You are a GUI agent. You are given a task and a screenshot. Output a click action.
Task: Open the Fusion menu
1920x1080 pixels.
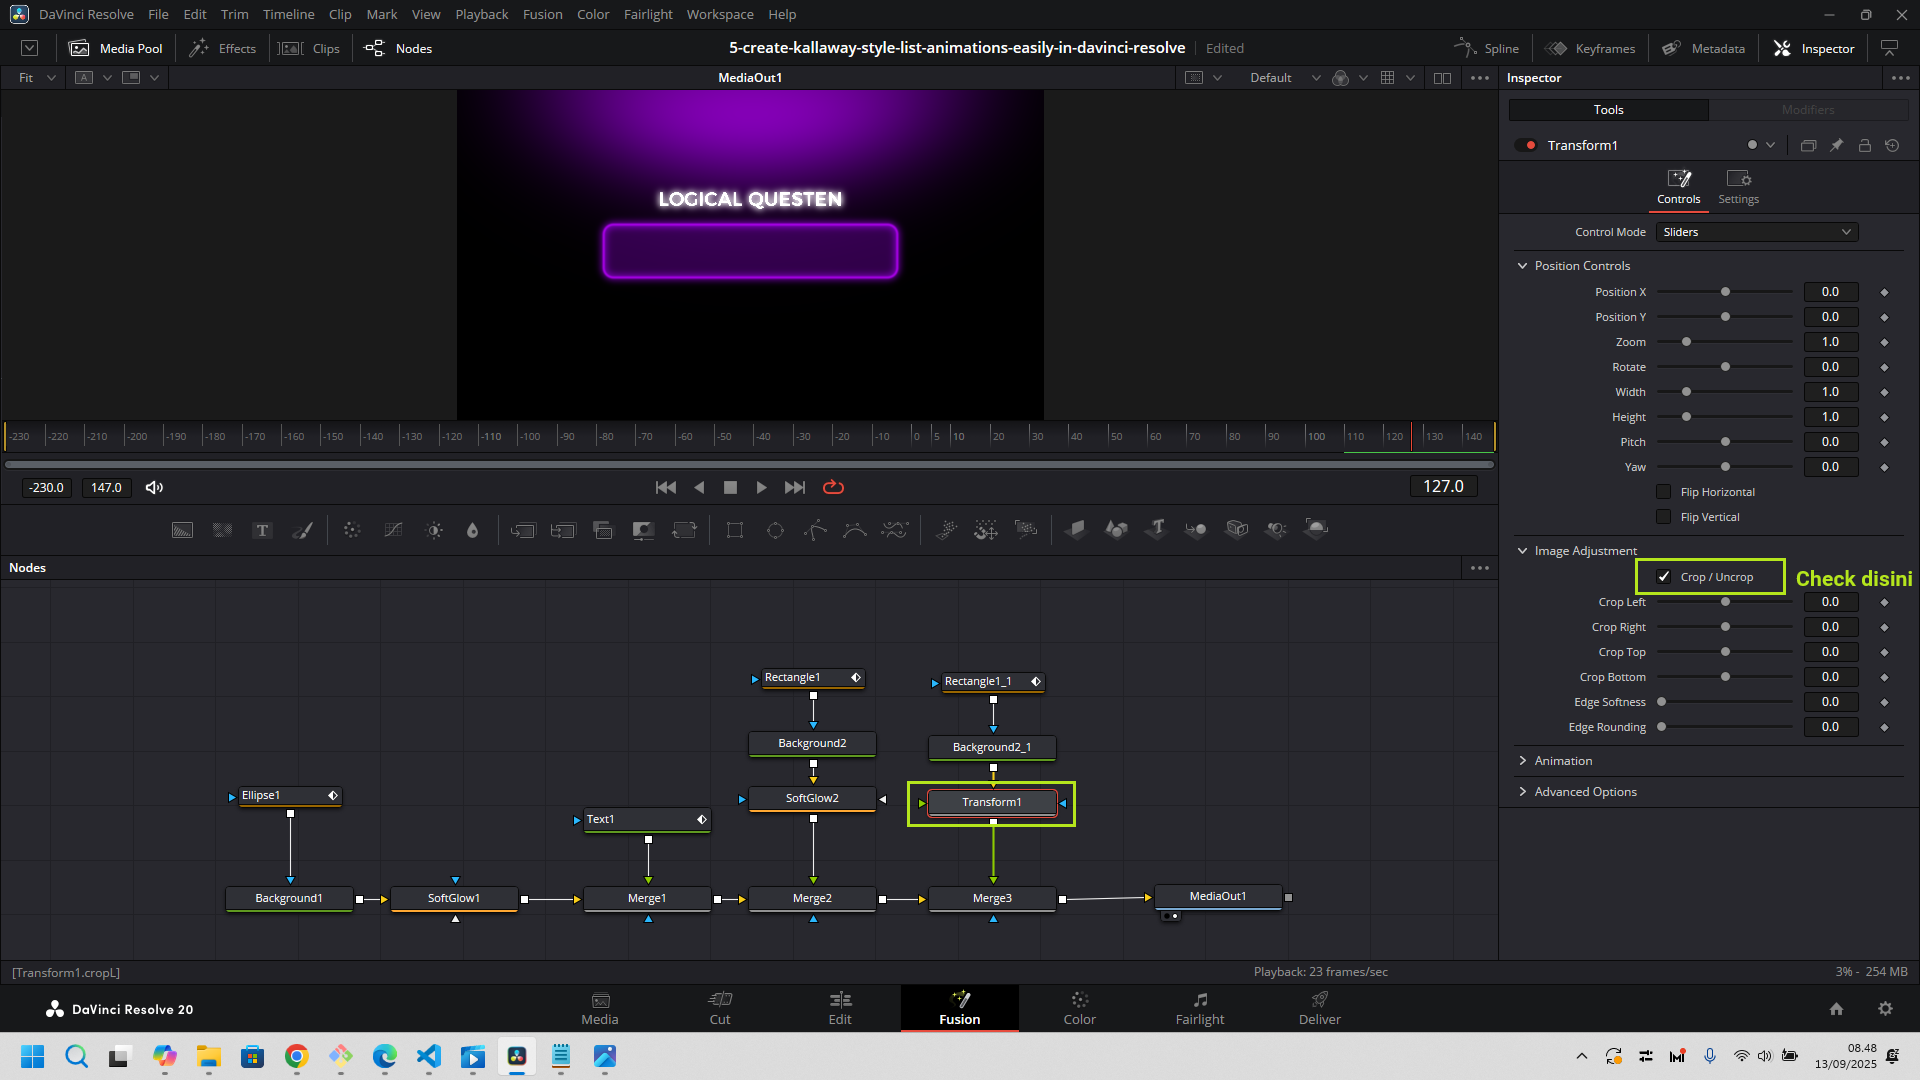(x=542, y=14)
